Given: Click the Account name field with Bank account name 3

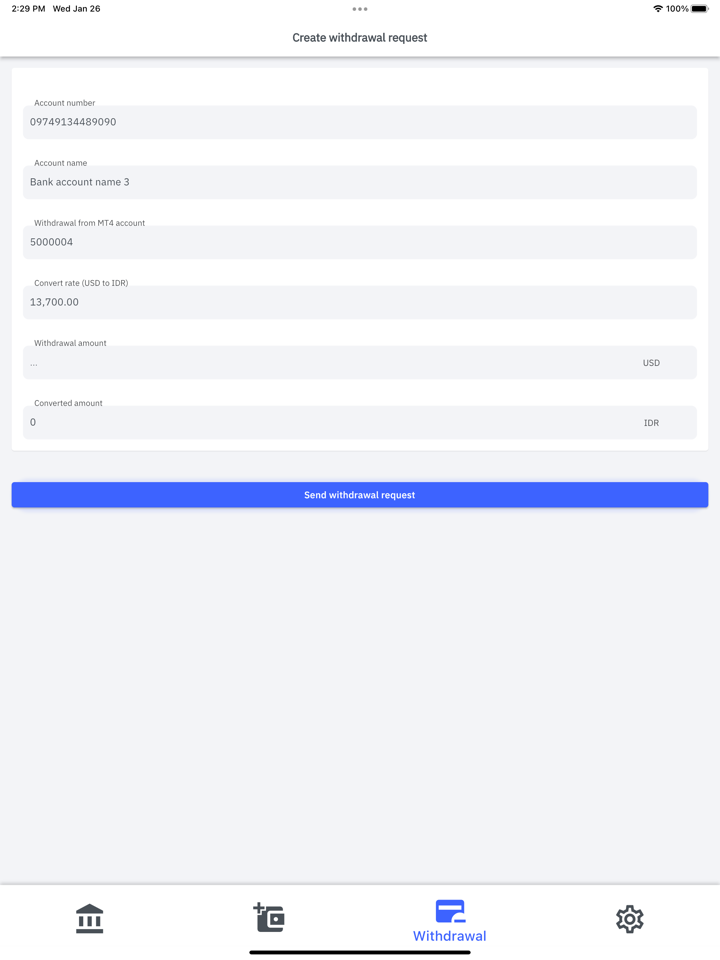Looking at the screenshot, I should click(x=360, y=182).
